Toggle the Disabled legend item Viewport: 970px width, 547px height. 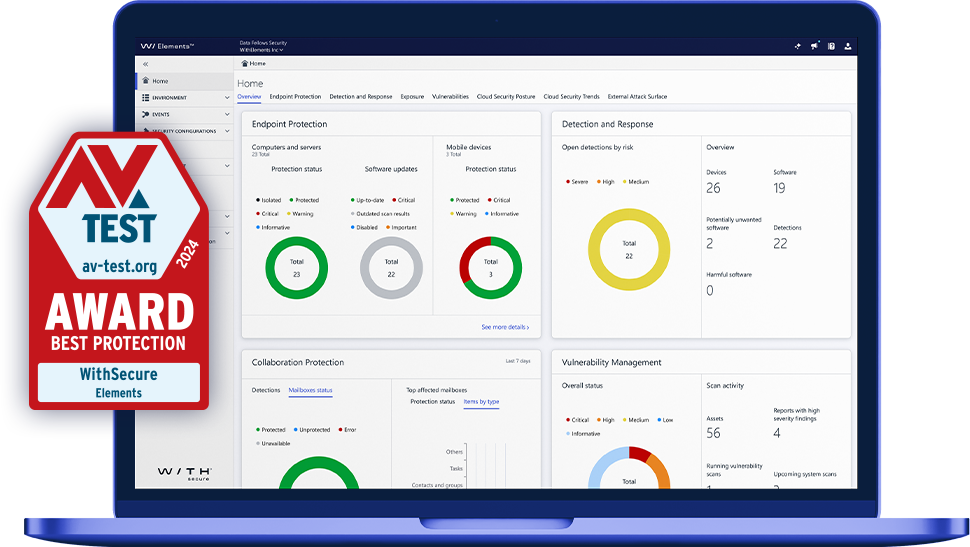click(364, 227)
